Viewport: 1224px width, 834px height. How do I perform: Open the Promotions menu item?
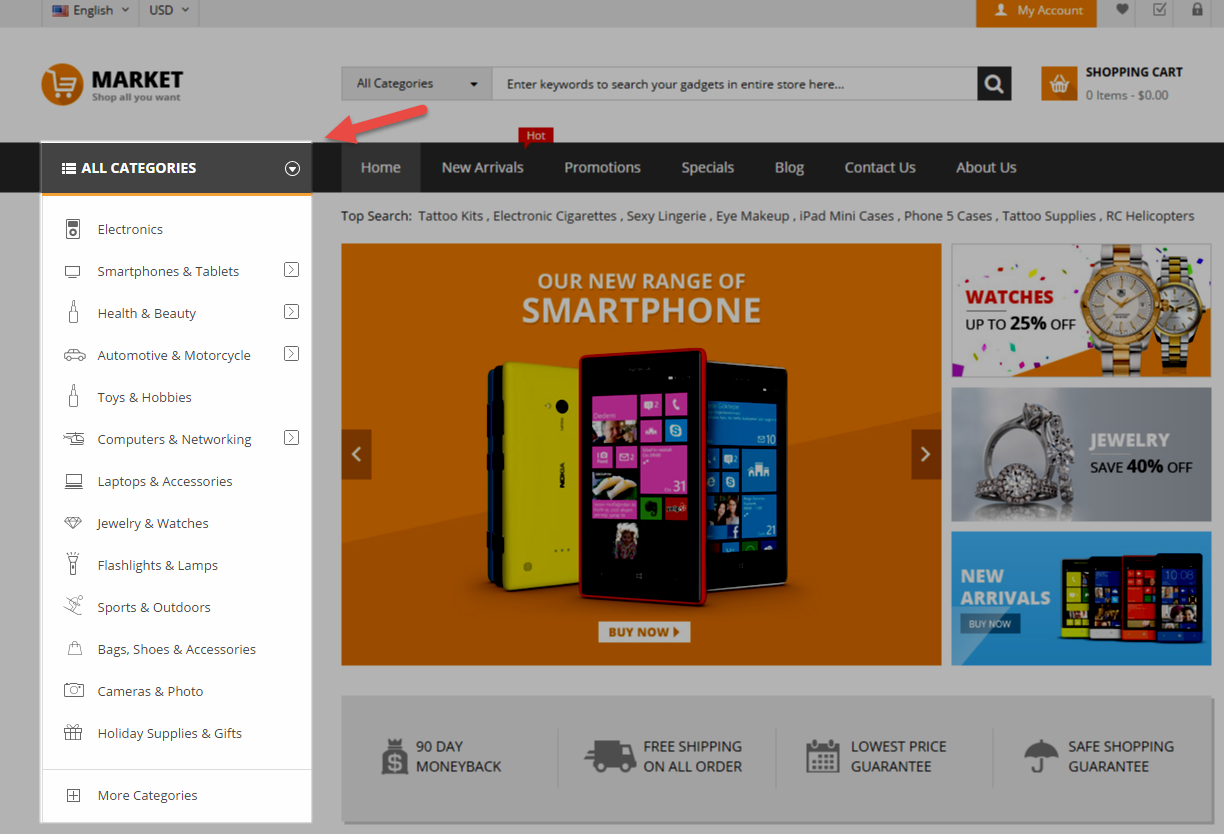click(602, 168)
